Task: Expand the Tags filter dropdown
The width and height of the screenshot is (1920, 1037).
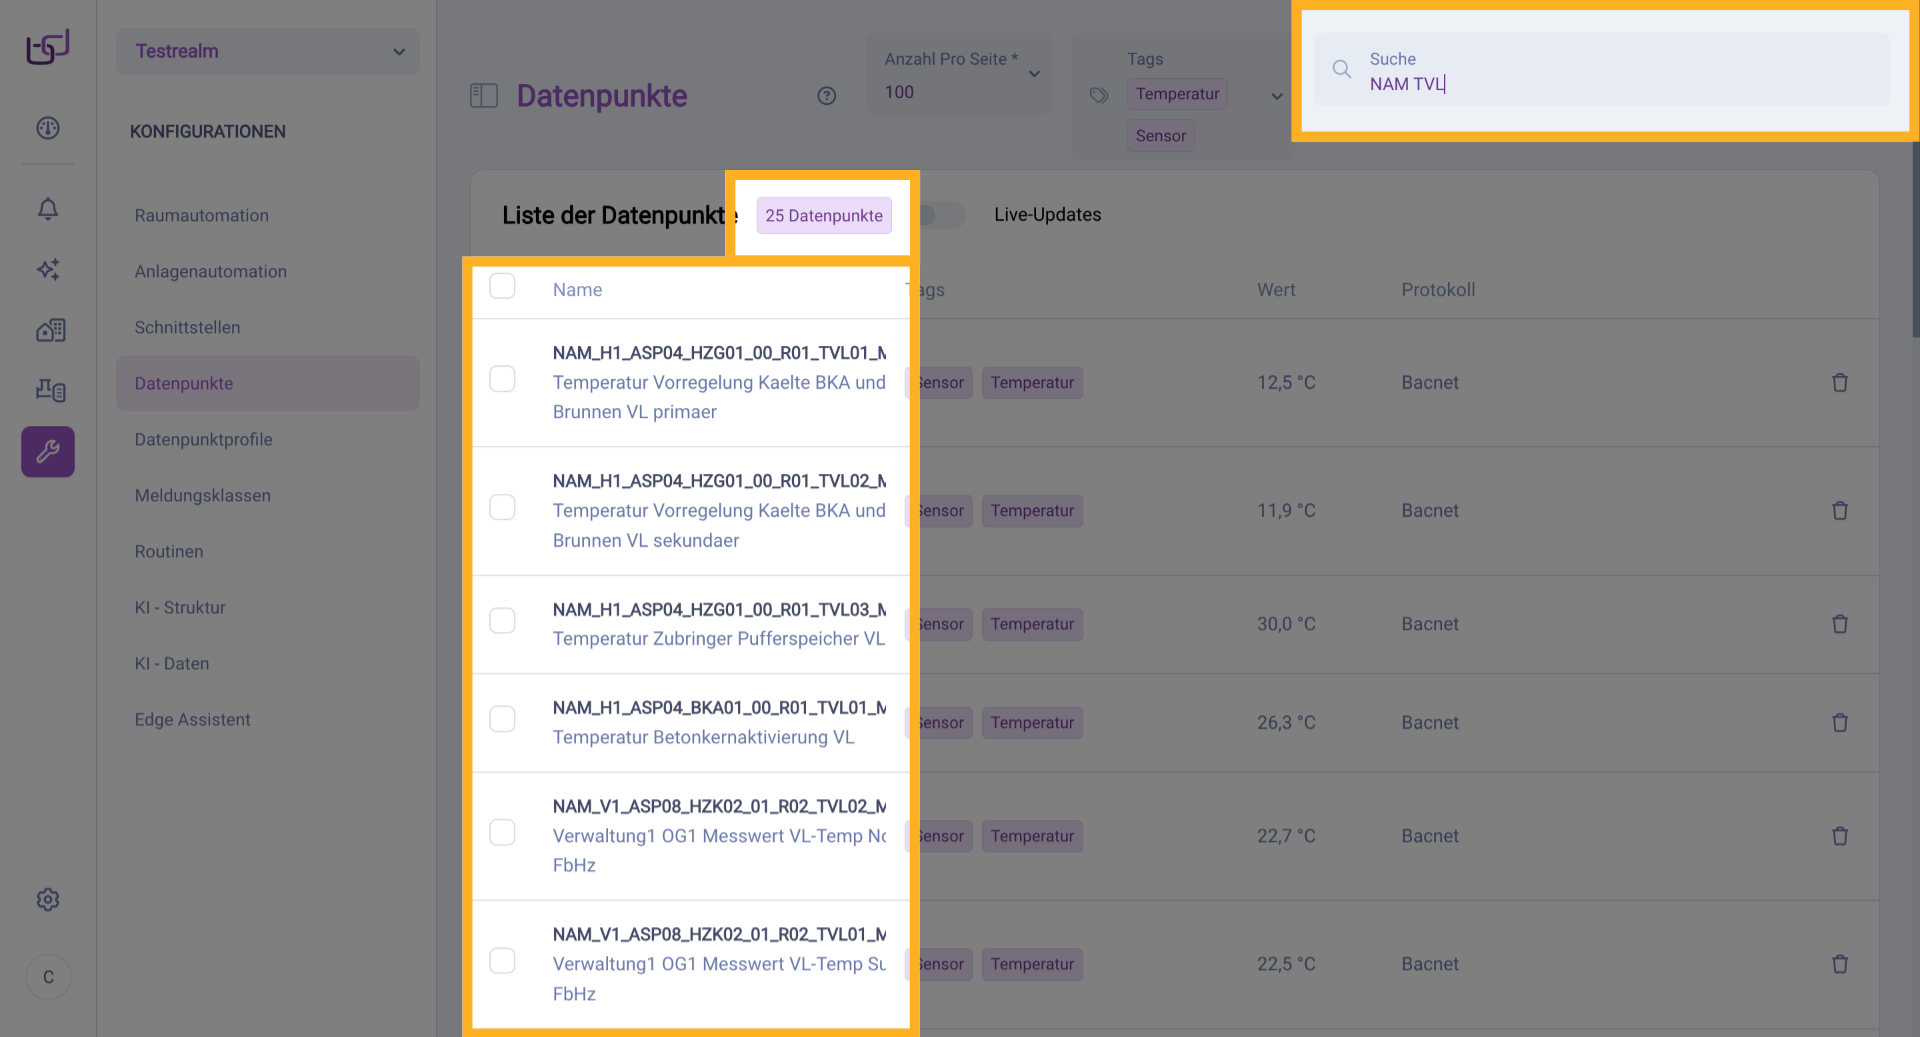Action: [1276, 96]
